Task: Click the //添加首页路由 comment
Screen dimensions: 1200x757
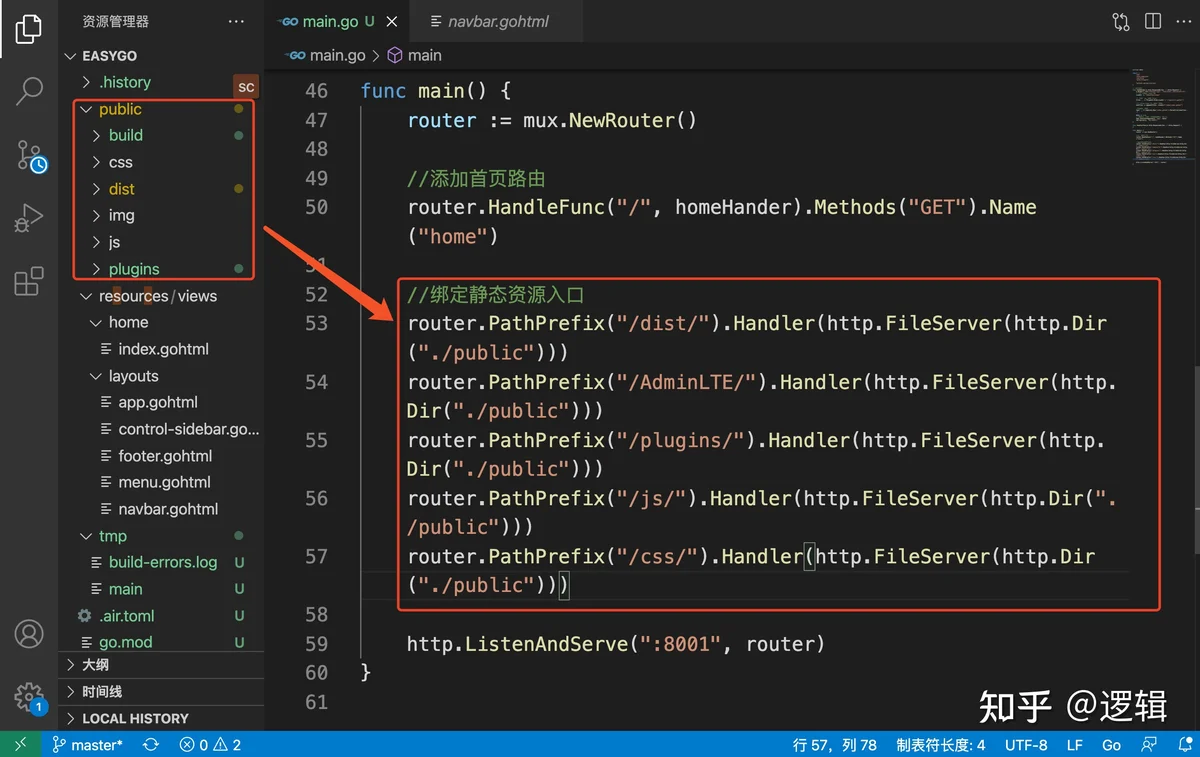Action: pyautogui.click(x=476, y=179)
